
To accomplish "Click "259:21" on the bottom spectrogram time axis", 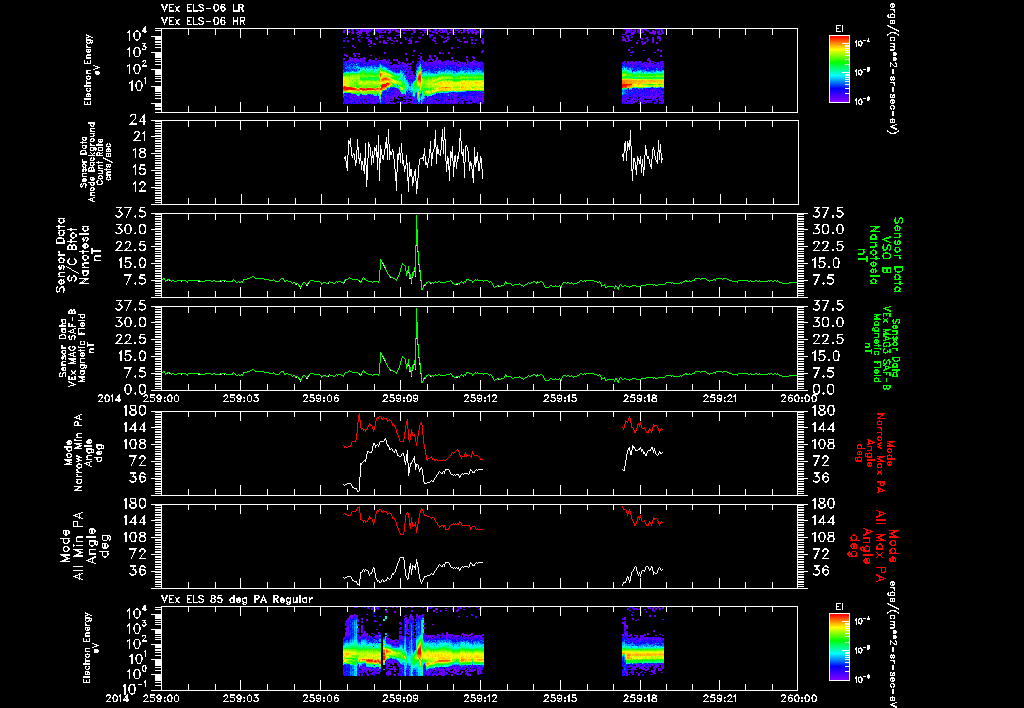I will point(719,698).
